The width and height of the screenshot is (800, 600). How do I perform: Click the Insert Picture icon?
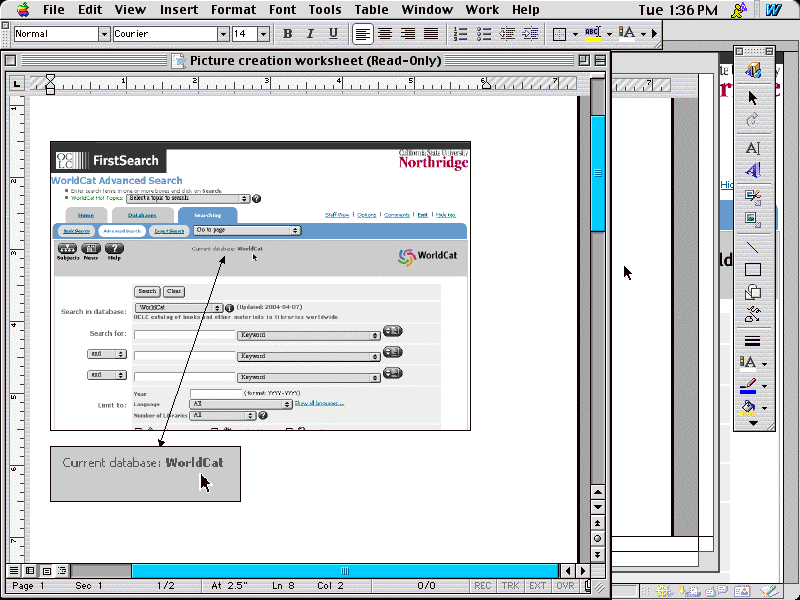click(753, 219)
